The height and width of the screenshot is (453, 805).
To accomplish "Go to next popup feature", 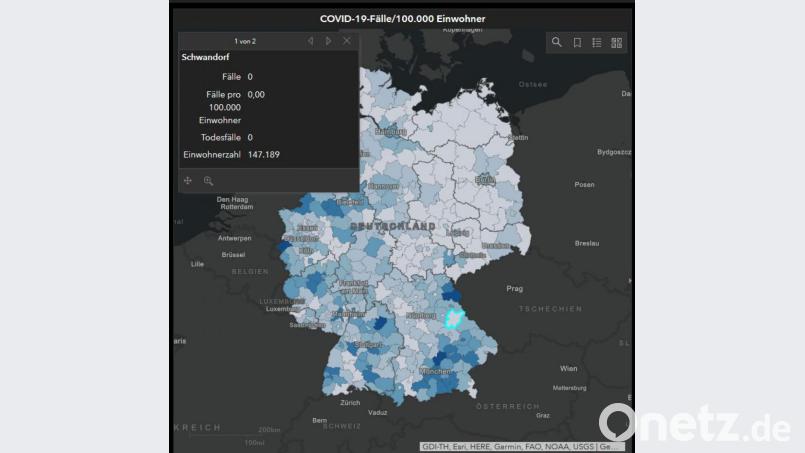I will tap(328, 41).
